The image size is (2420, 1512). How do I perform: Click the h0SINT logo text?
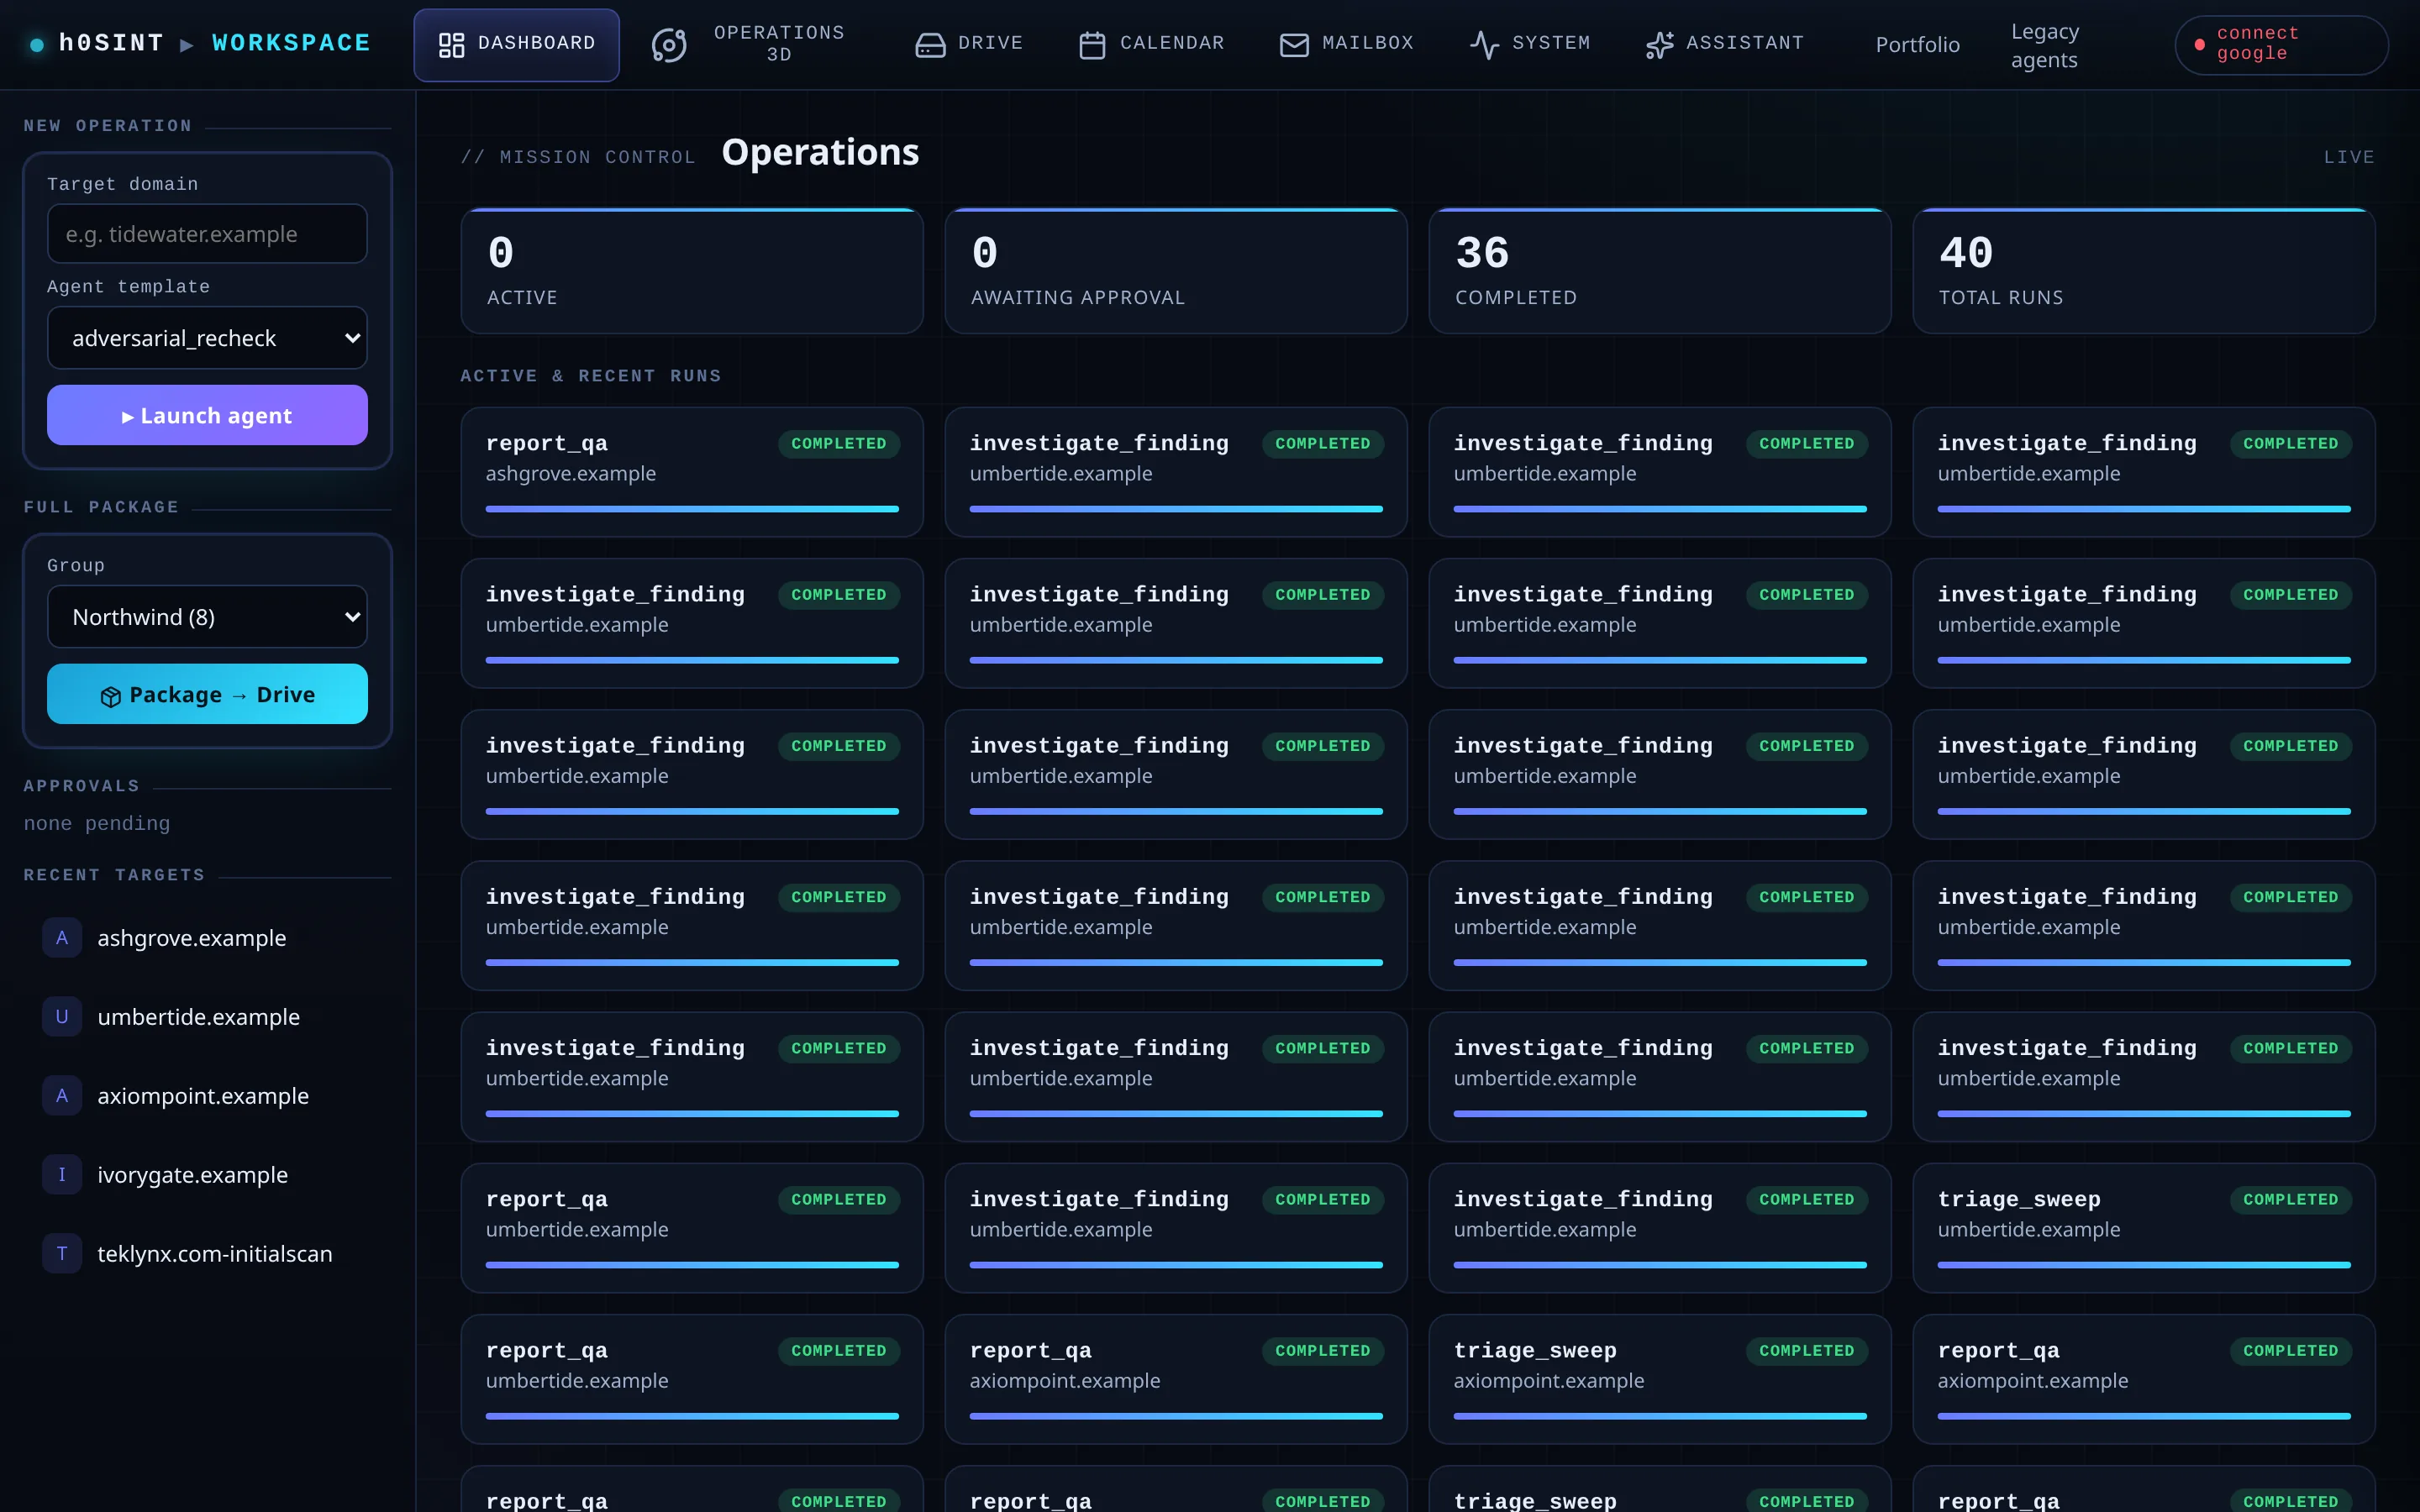pos(111,43)
